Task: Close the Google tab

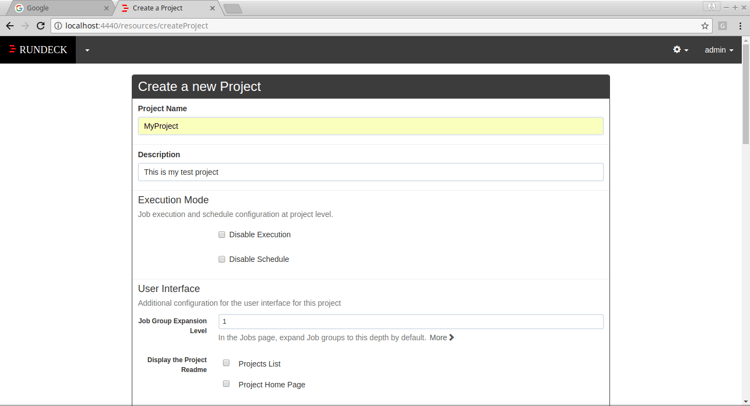Action: 106,8
